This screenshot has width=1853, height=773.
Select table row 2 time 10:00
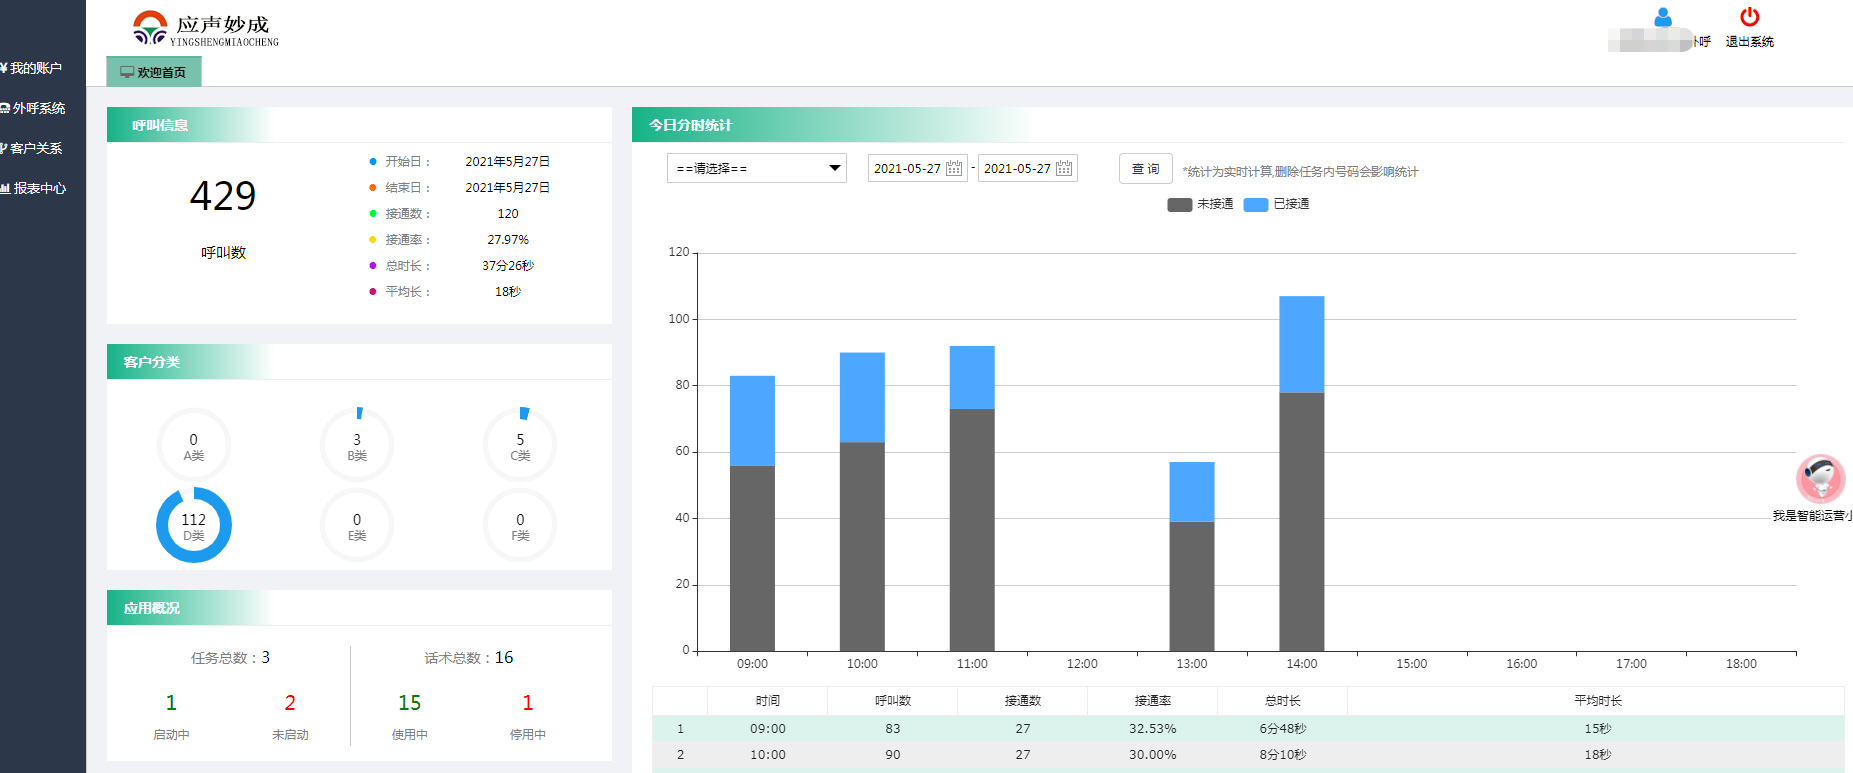(x=768, y=755)
